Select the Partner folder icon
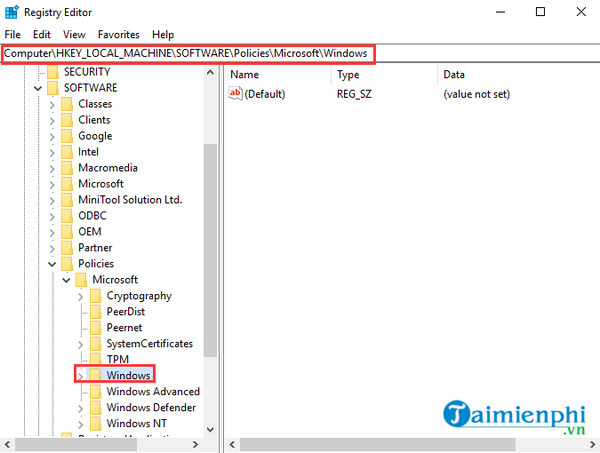The image size is (600, 453). tap(67, 248)
